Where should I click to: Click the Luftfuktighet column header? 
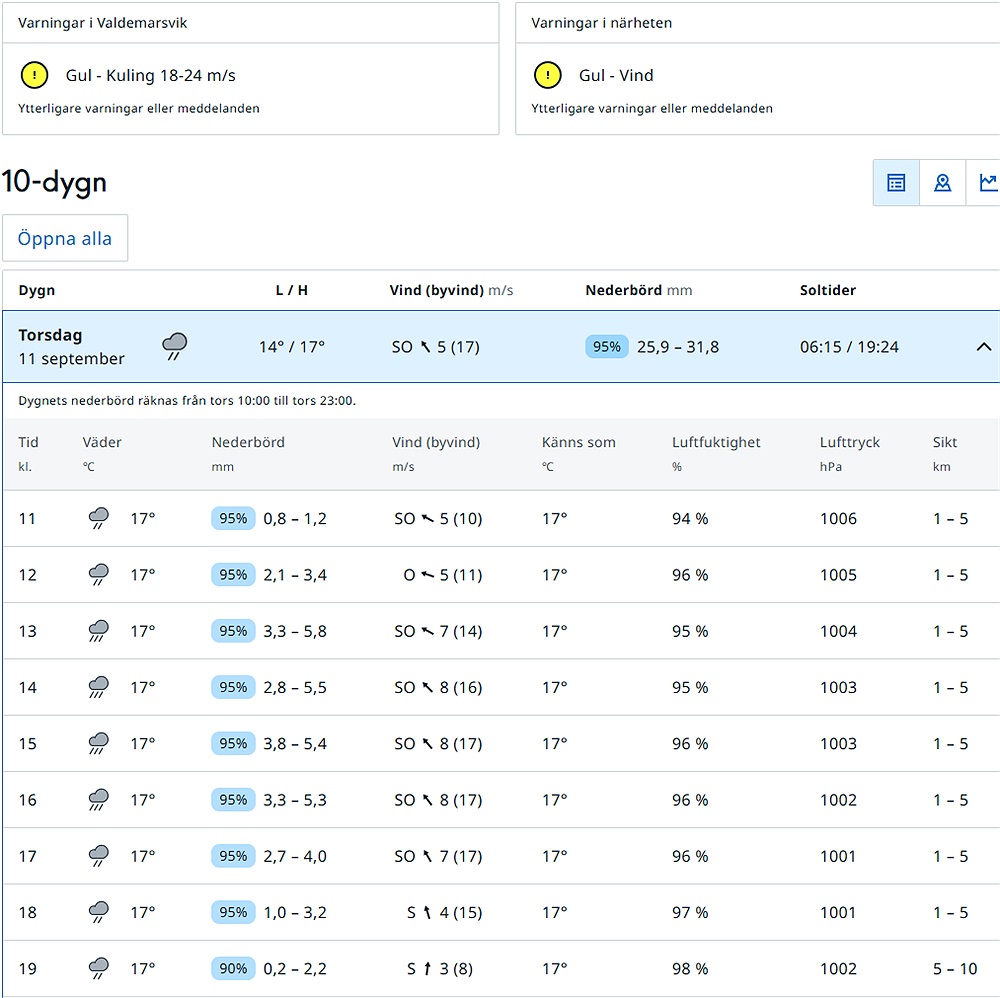pyautogui.click(x=716, y=443)
